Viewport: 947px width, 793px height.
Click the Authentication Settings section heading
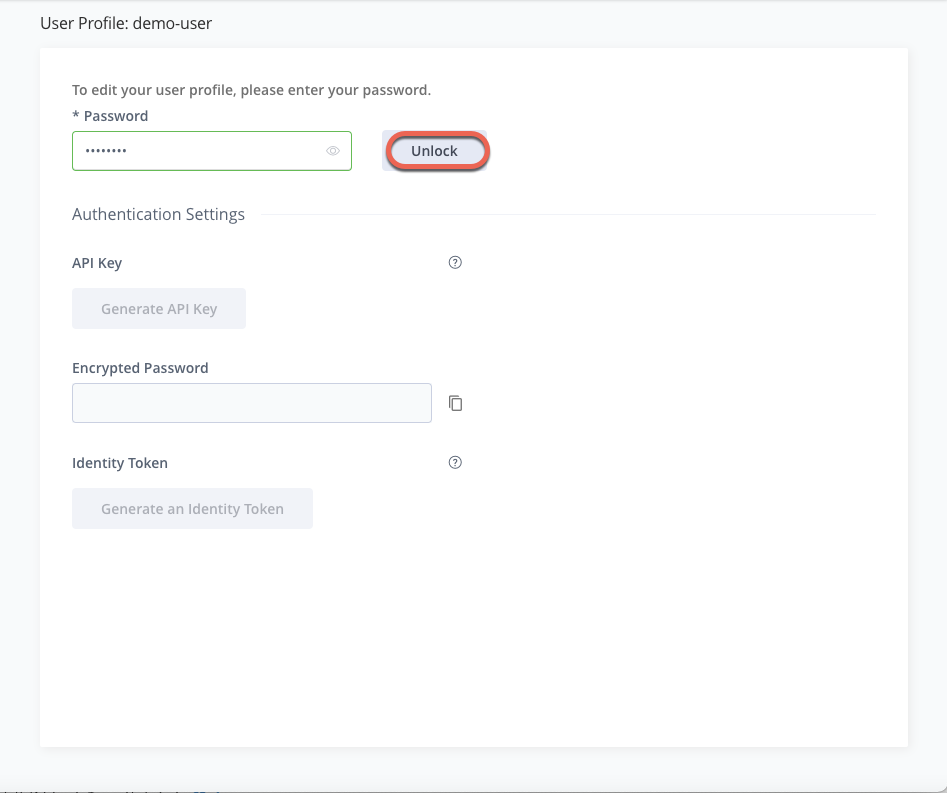coord(158,214)
